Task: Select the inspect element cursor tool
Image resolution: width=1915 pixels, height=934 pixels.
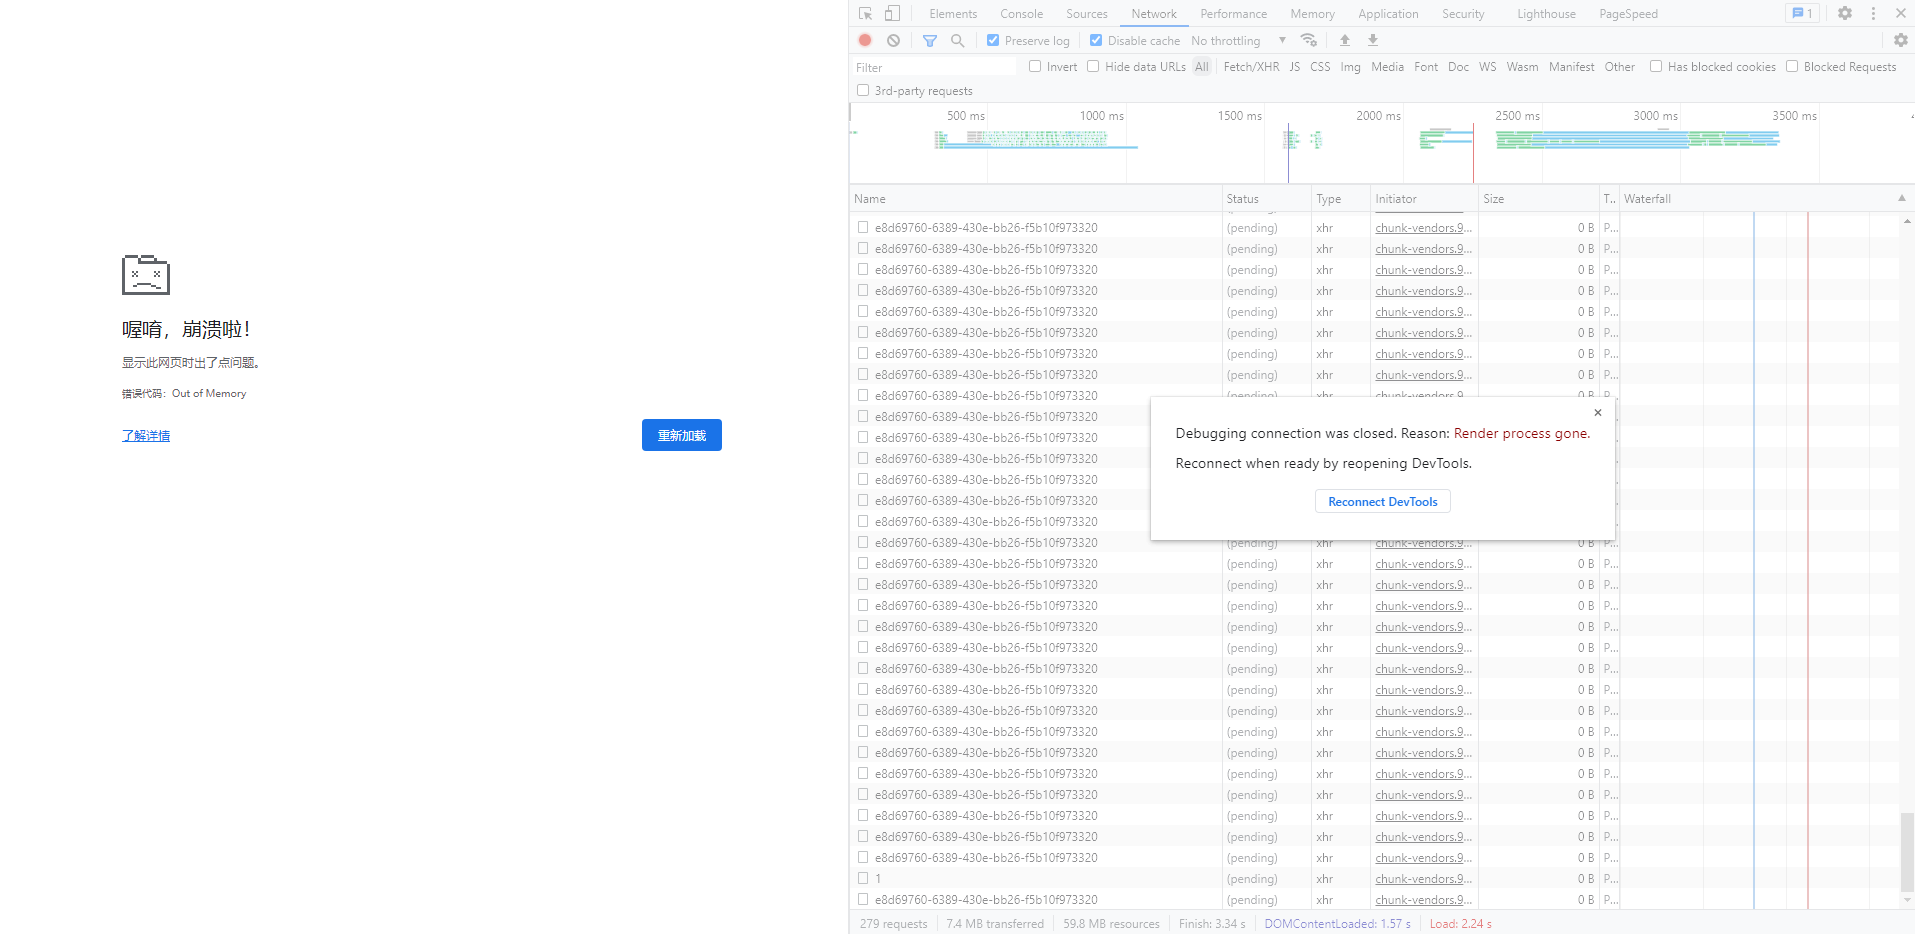Action: [x=864, y=13]
